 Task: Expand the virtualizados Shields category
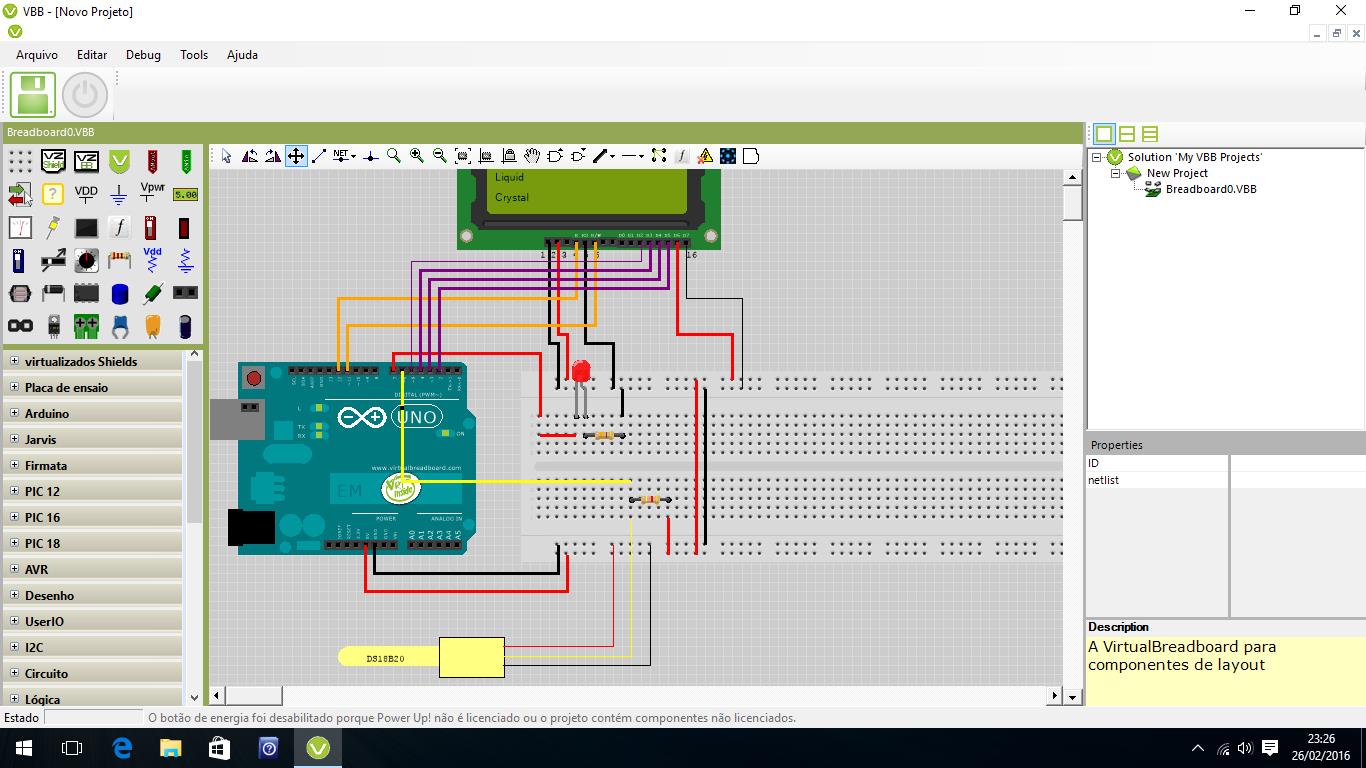tap(15, 361)
